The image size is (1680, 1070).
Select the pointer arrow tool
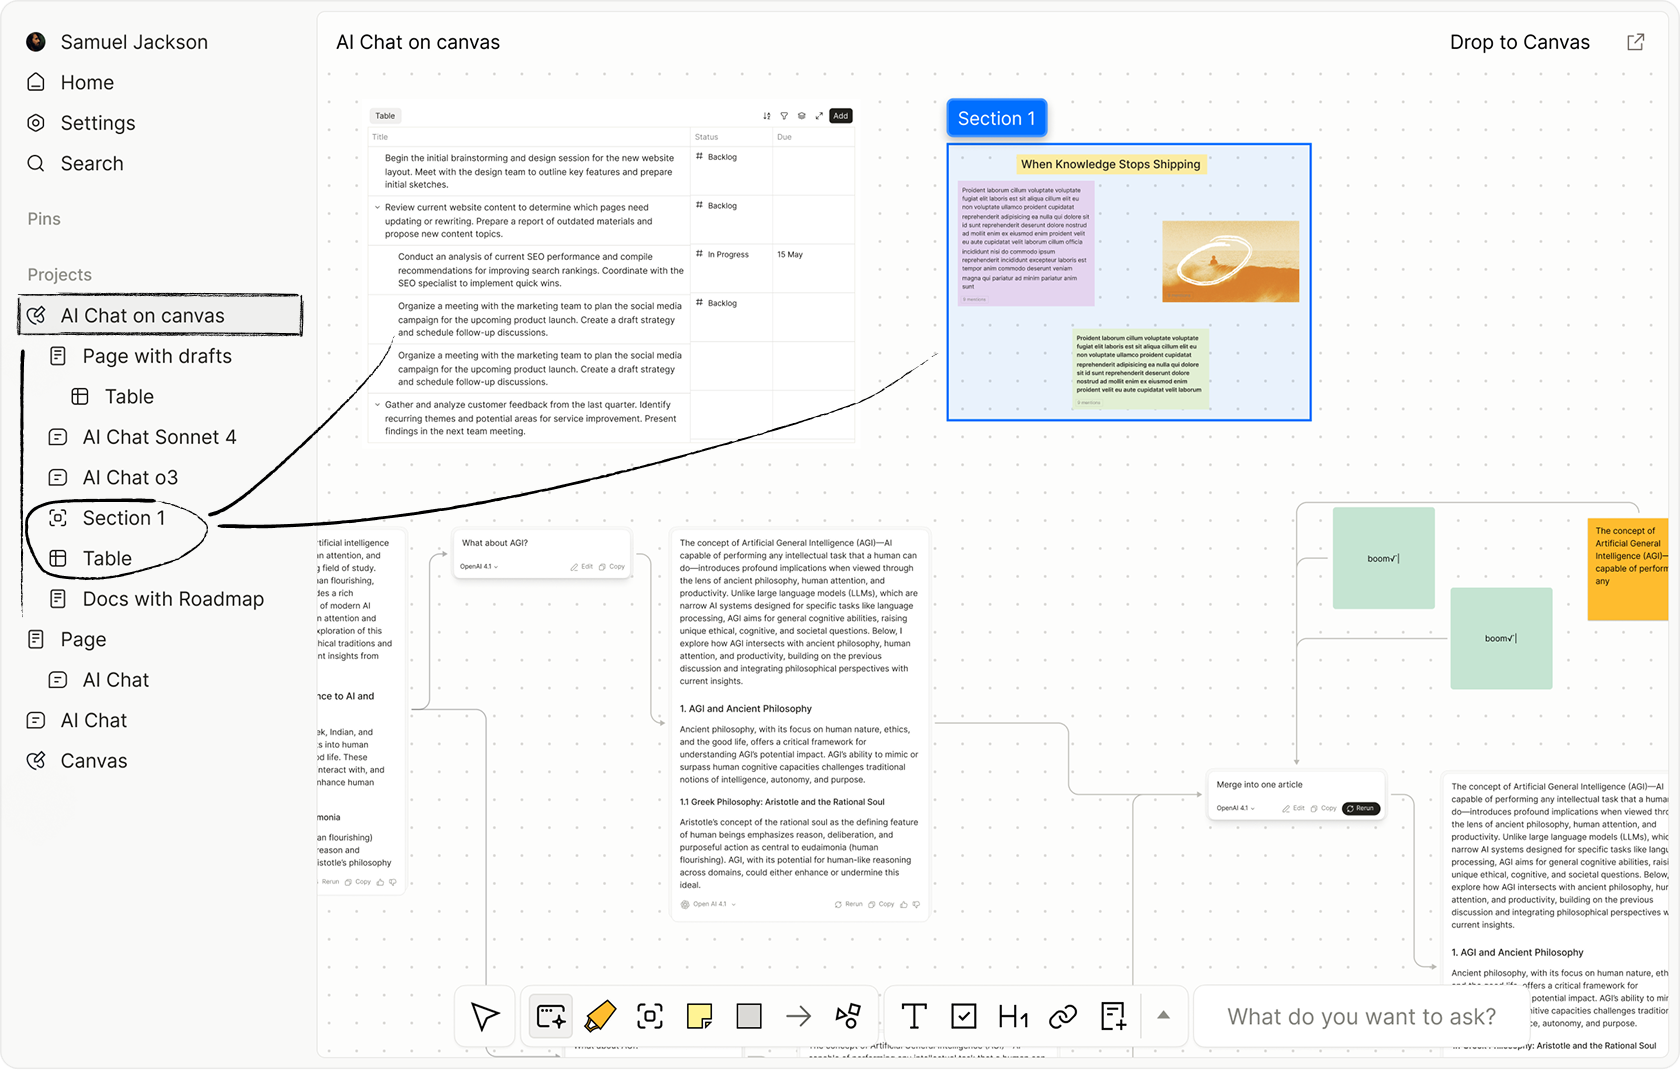pyautogui.click(x=485, y=1016)
